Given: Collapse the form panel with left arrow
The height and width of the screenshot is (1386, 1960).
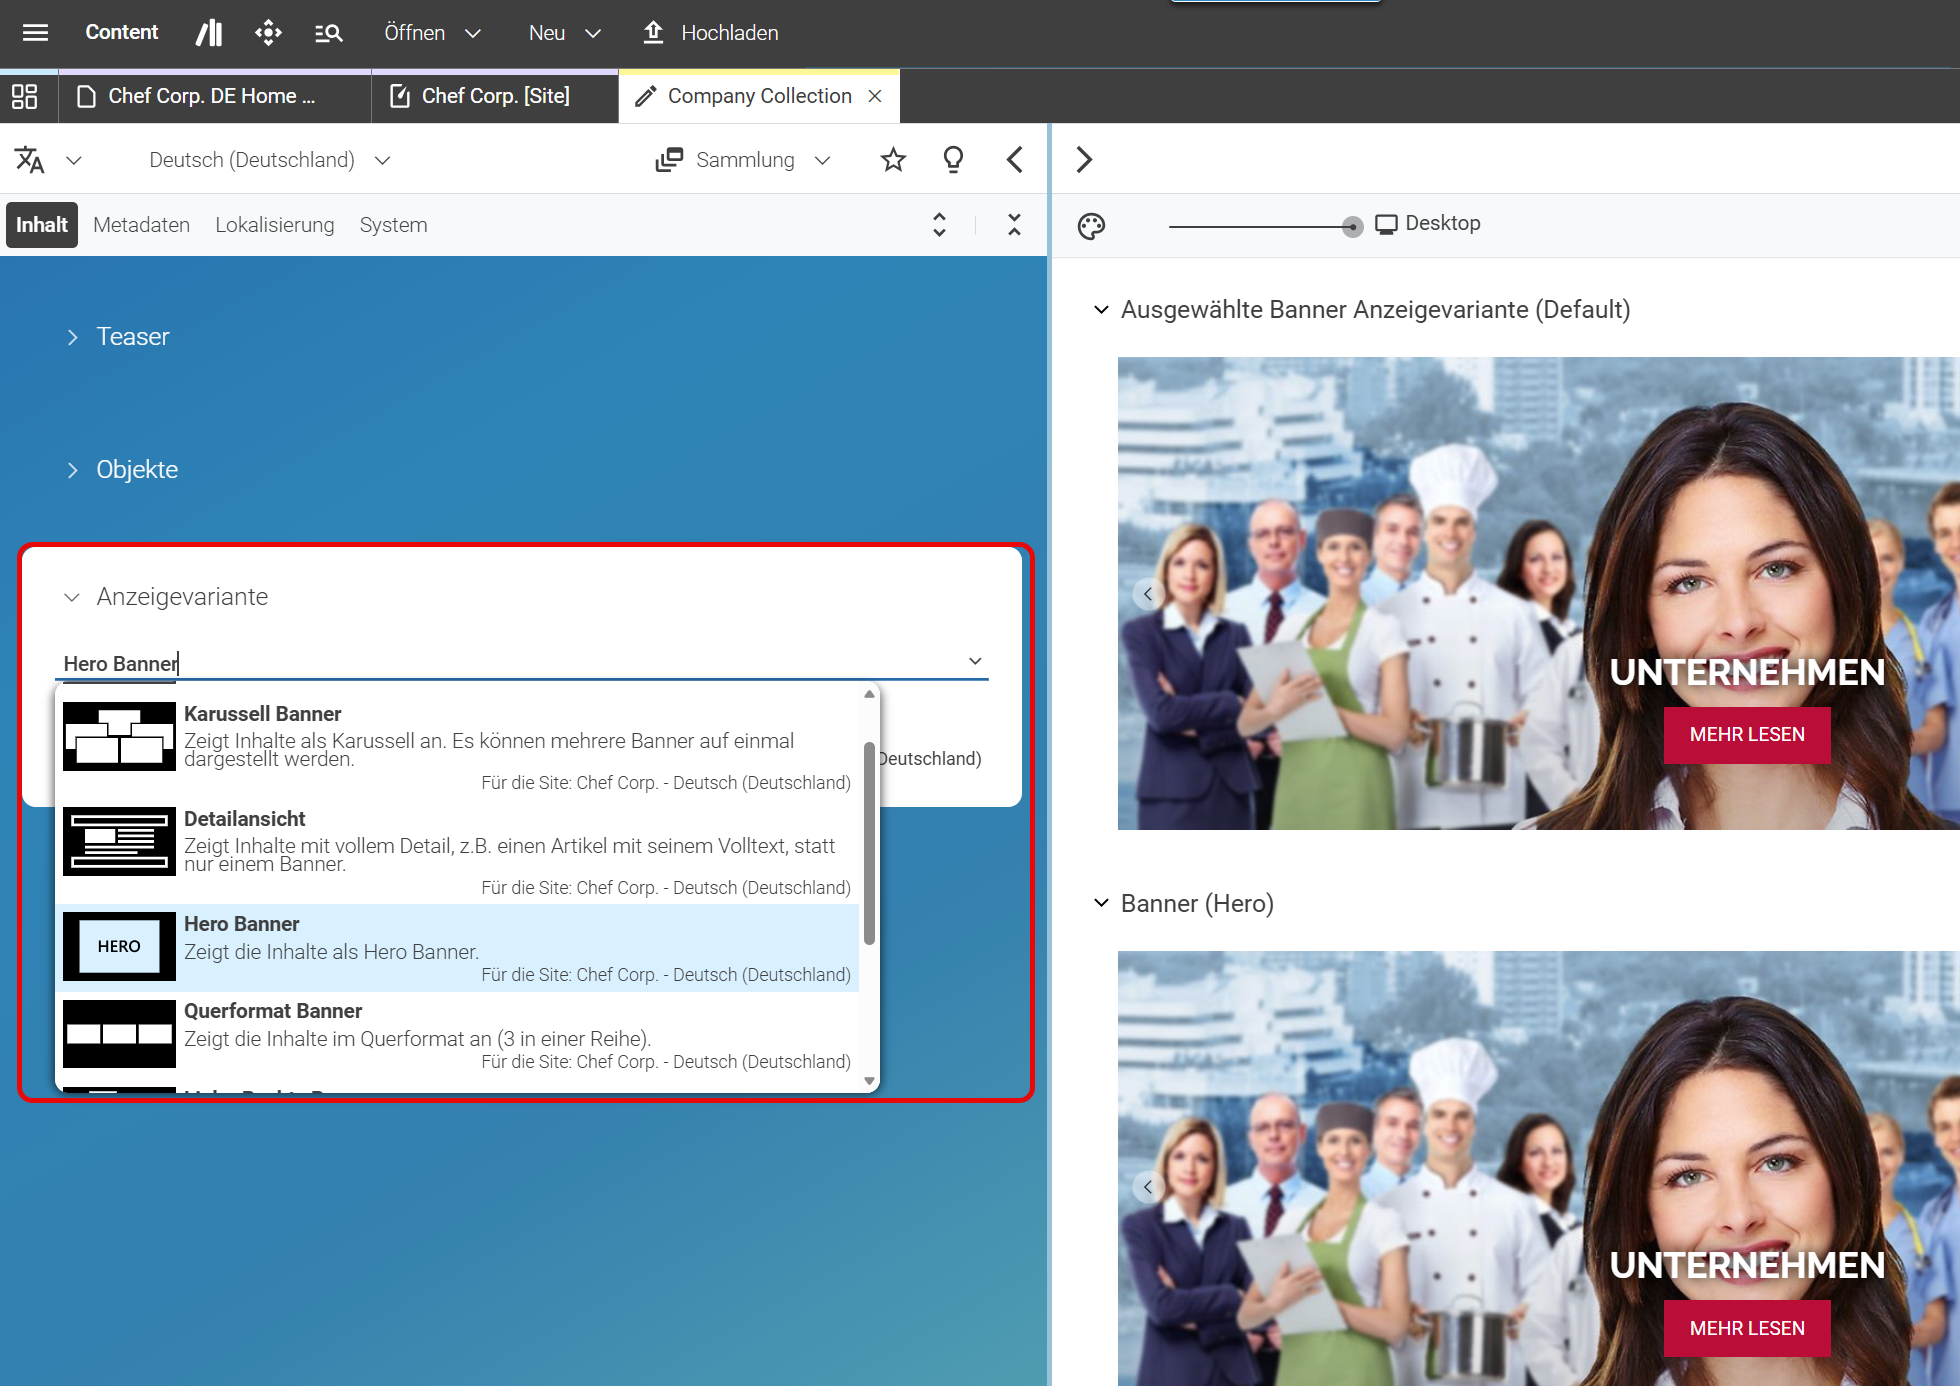Looking at the screenshot, I should [1014, 160].
